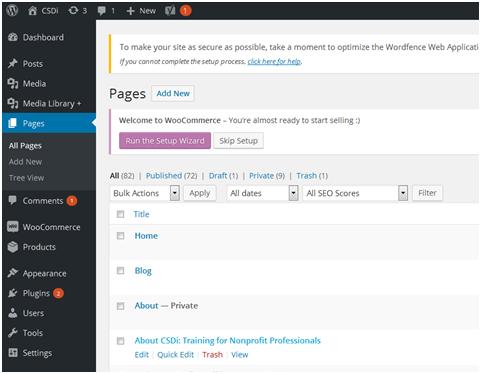481x374 pixels.
Task: Click the Plugins plug icon
Action: 13,293
